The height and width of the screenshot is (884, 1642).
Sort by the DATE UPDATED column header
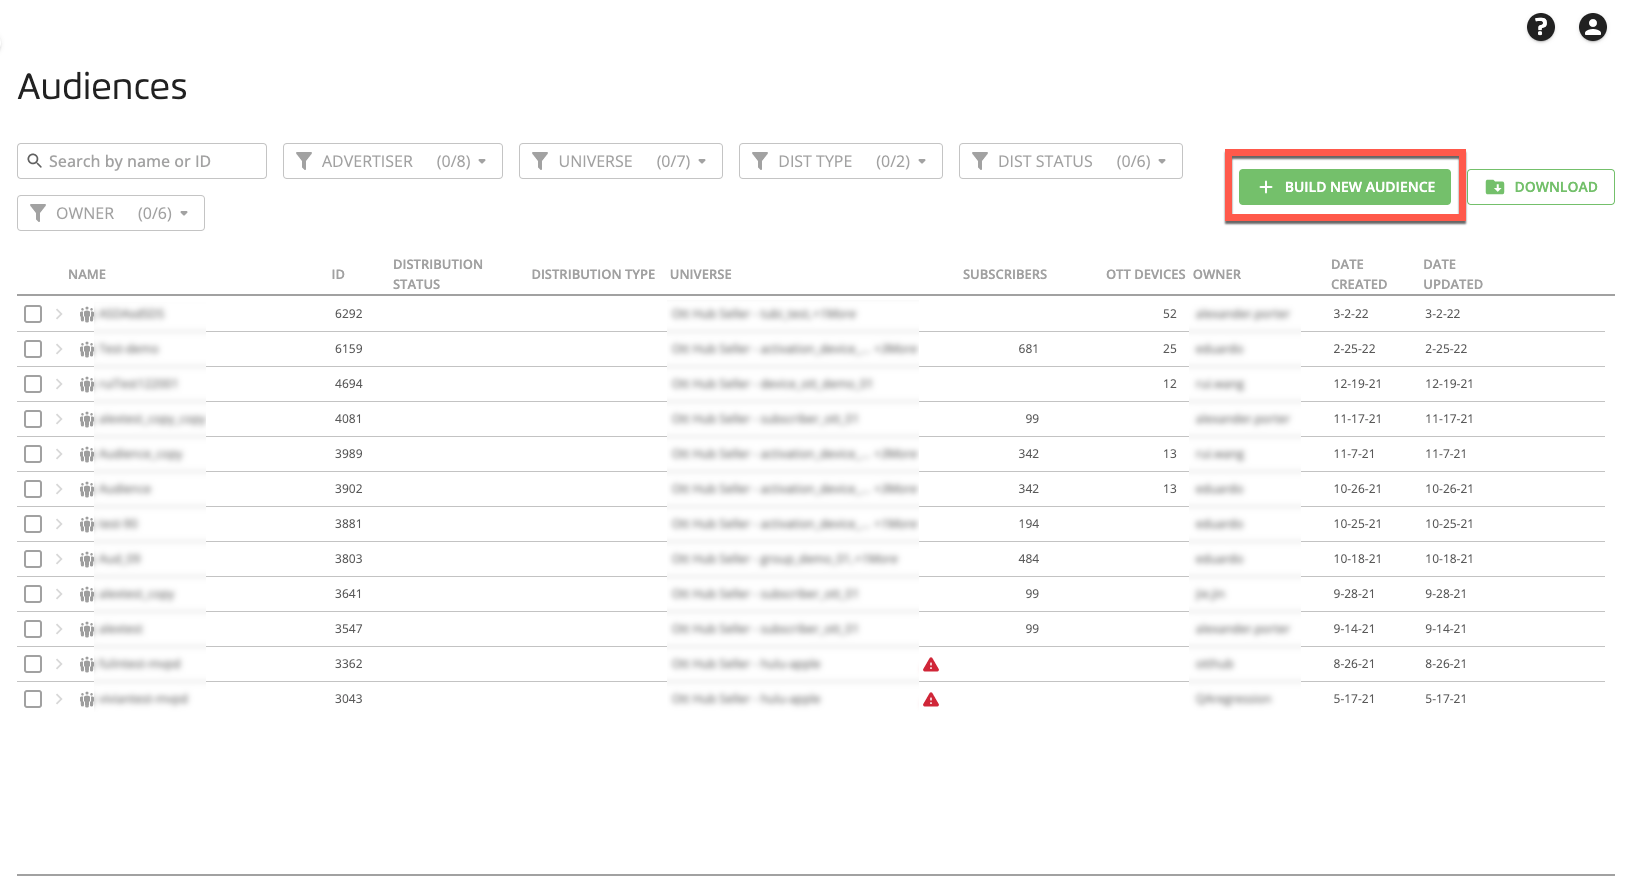tap(1453, 274)
